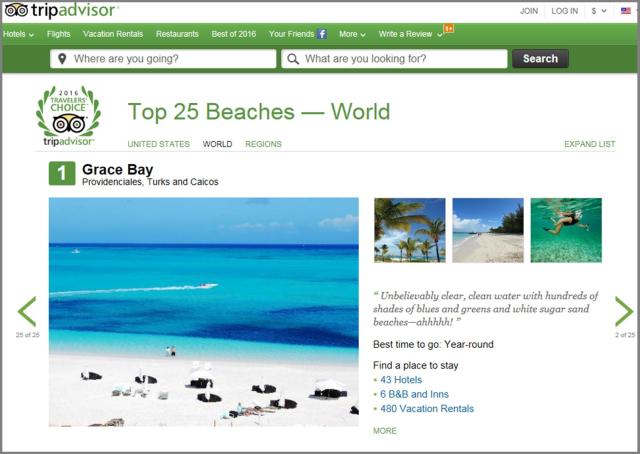The height and width of the screenshot is (454, 640).
Task: Focus the 'Where are you going?' field
Action: click(163, 59)
